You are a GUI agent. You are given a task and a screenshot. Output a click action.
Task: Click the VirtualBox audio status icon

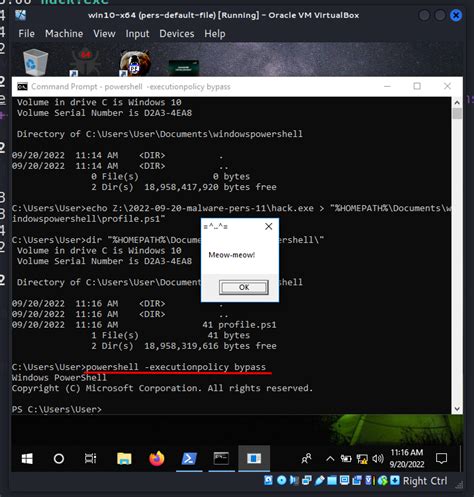294,480
